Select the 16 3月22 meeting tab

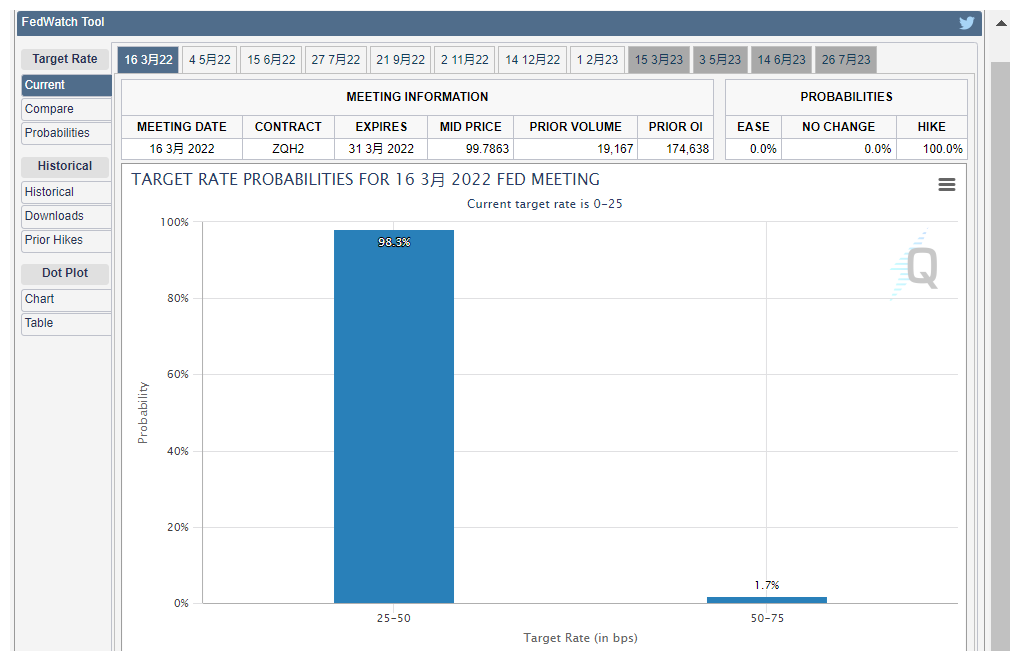click(x=148, y=60)
